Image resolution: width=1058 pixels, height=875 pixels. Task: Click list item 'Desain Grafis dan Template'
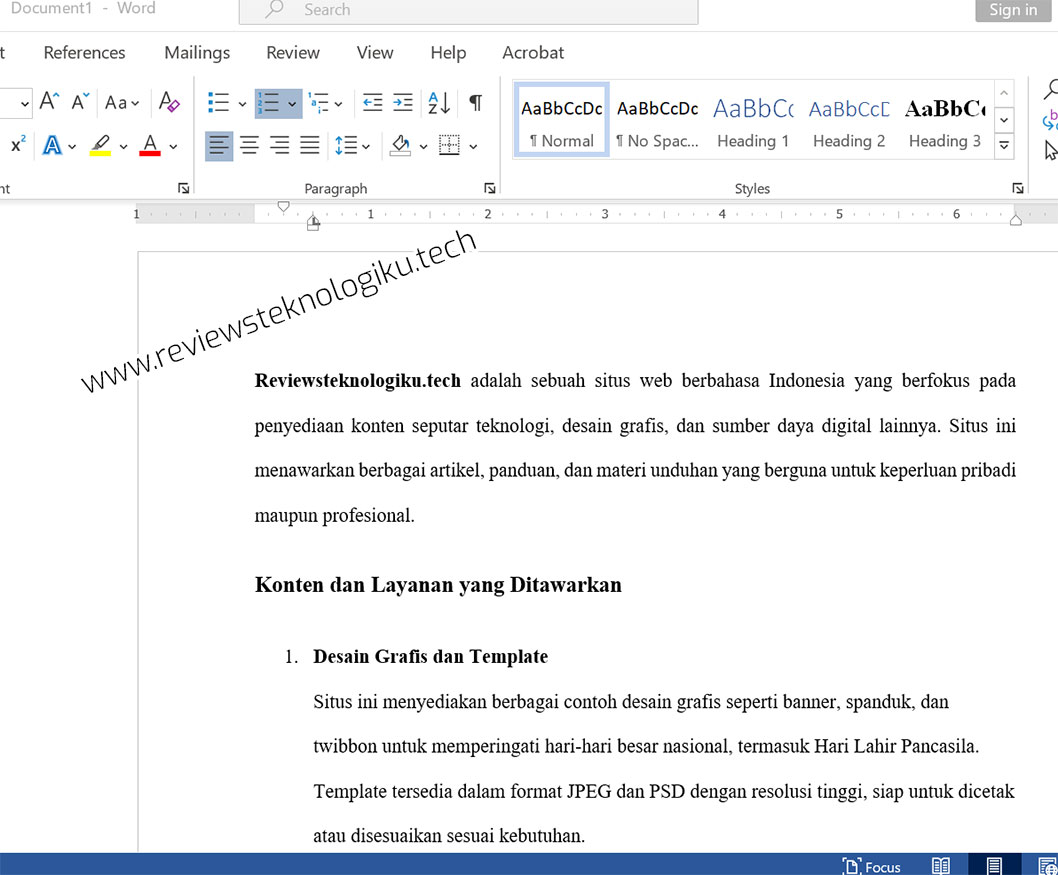(430, 656)
